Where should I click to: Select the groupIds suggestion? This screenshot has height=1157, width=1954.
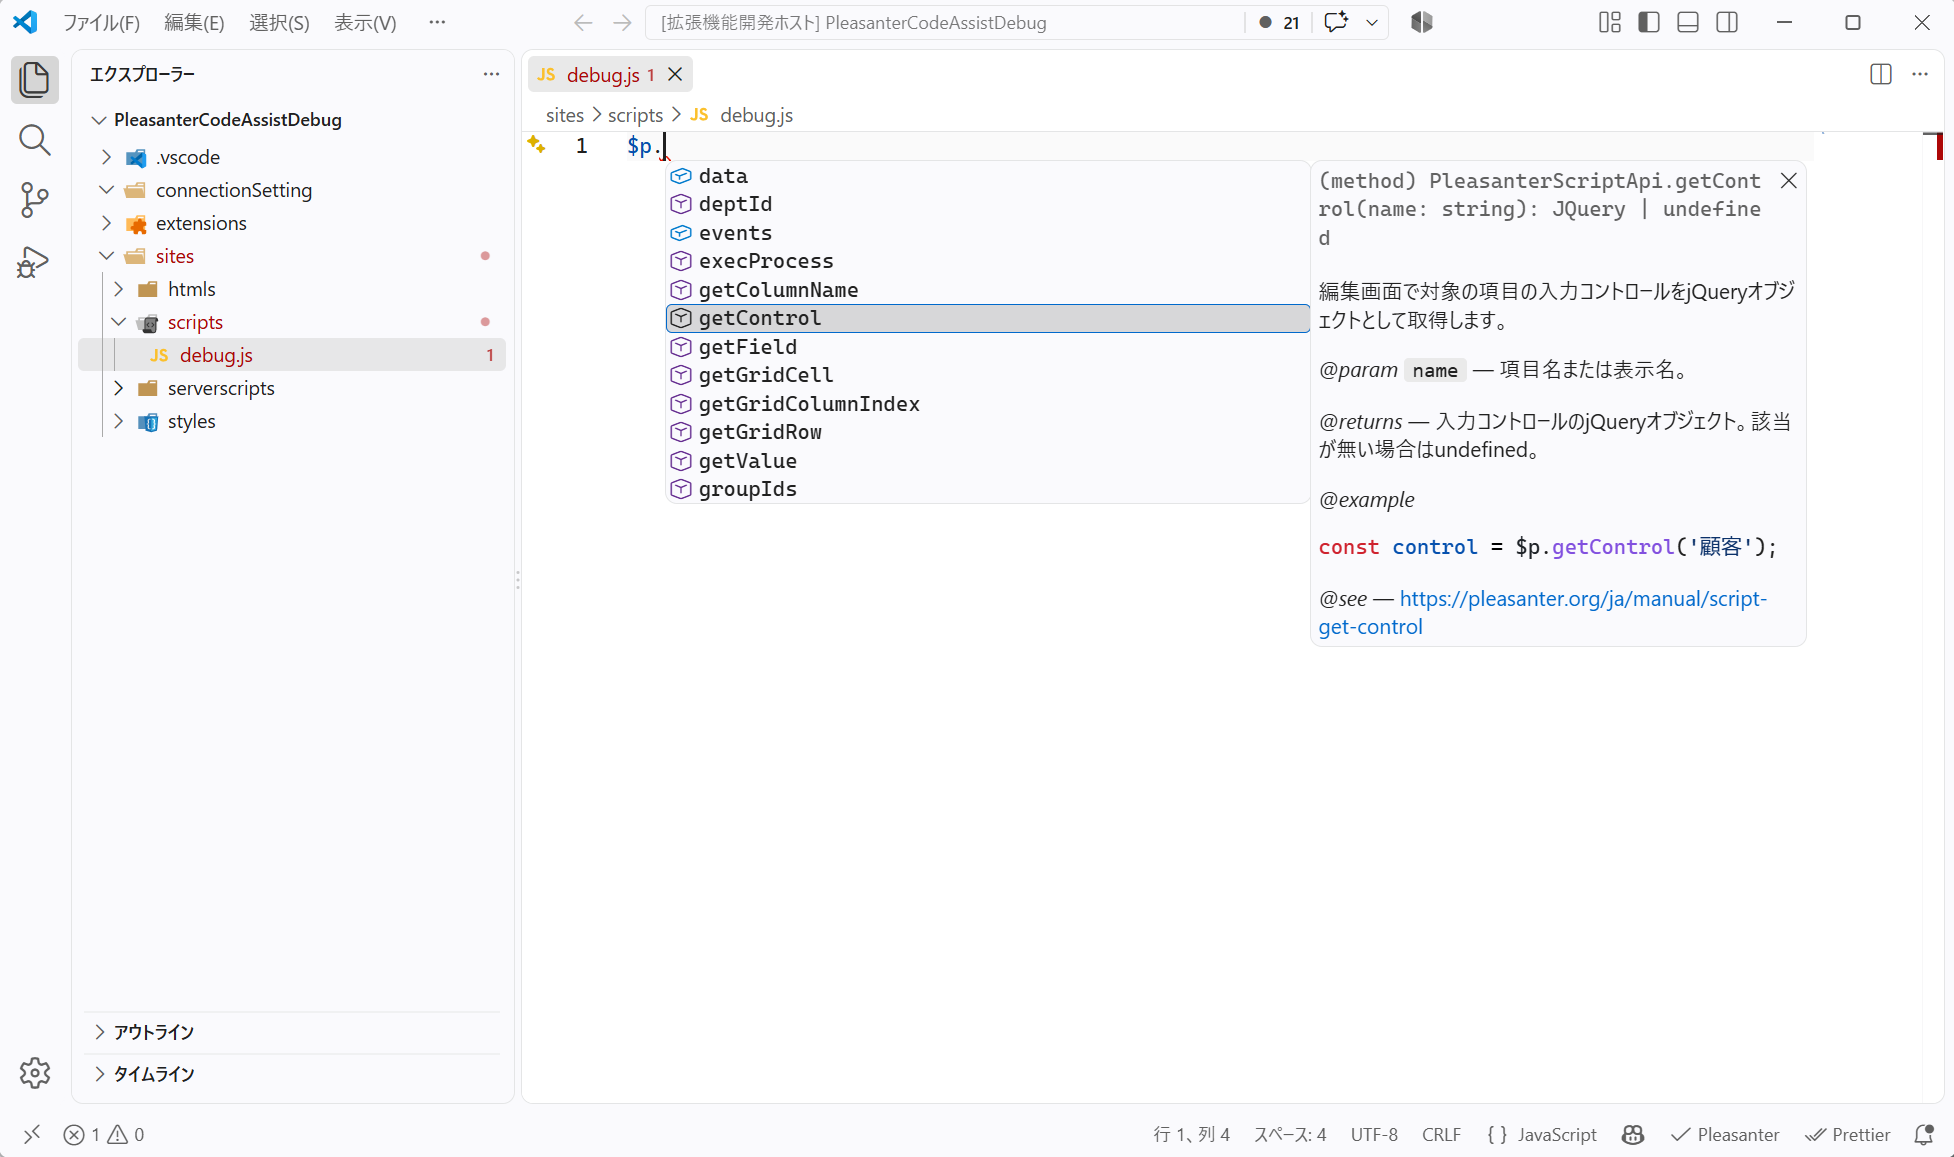click(x=988, y=489)
